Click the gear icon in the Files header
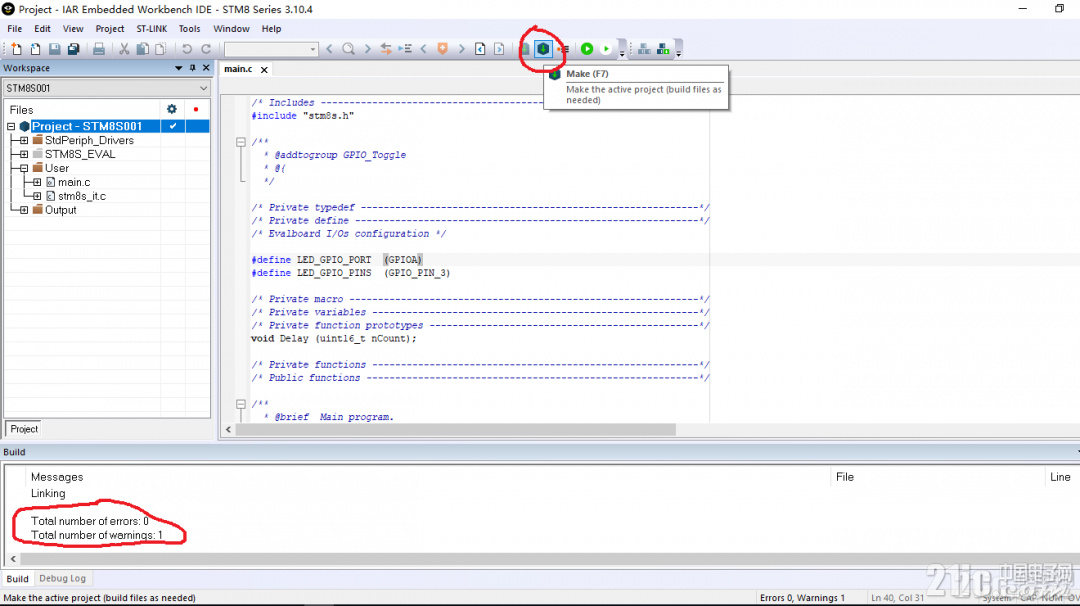Screen dimensions: 1080x606 pos(172,109)
